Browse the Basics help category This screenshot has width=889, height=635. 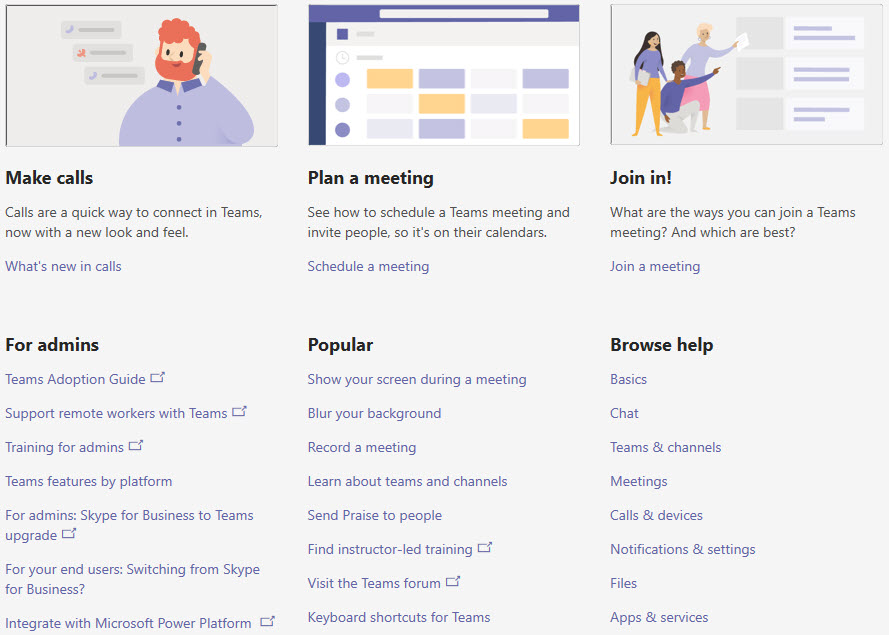click(x=628, y=379)
